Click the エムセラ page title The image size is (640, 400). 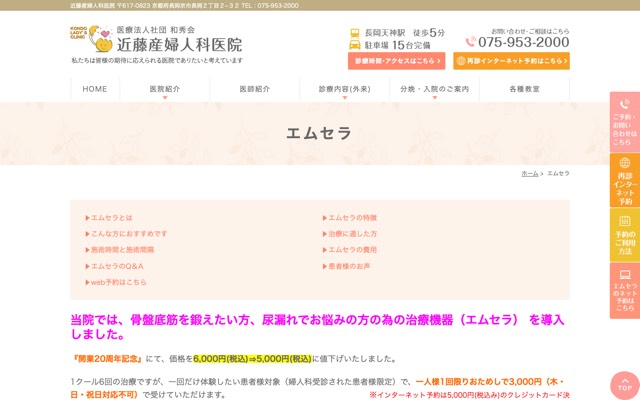click(x=319, y=133)
